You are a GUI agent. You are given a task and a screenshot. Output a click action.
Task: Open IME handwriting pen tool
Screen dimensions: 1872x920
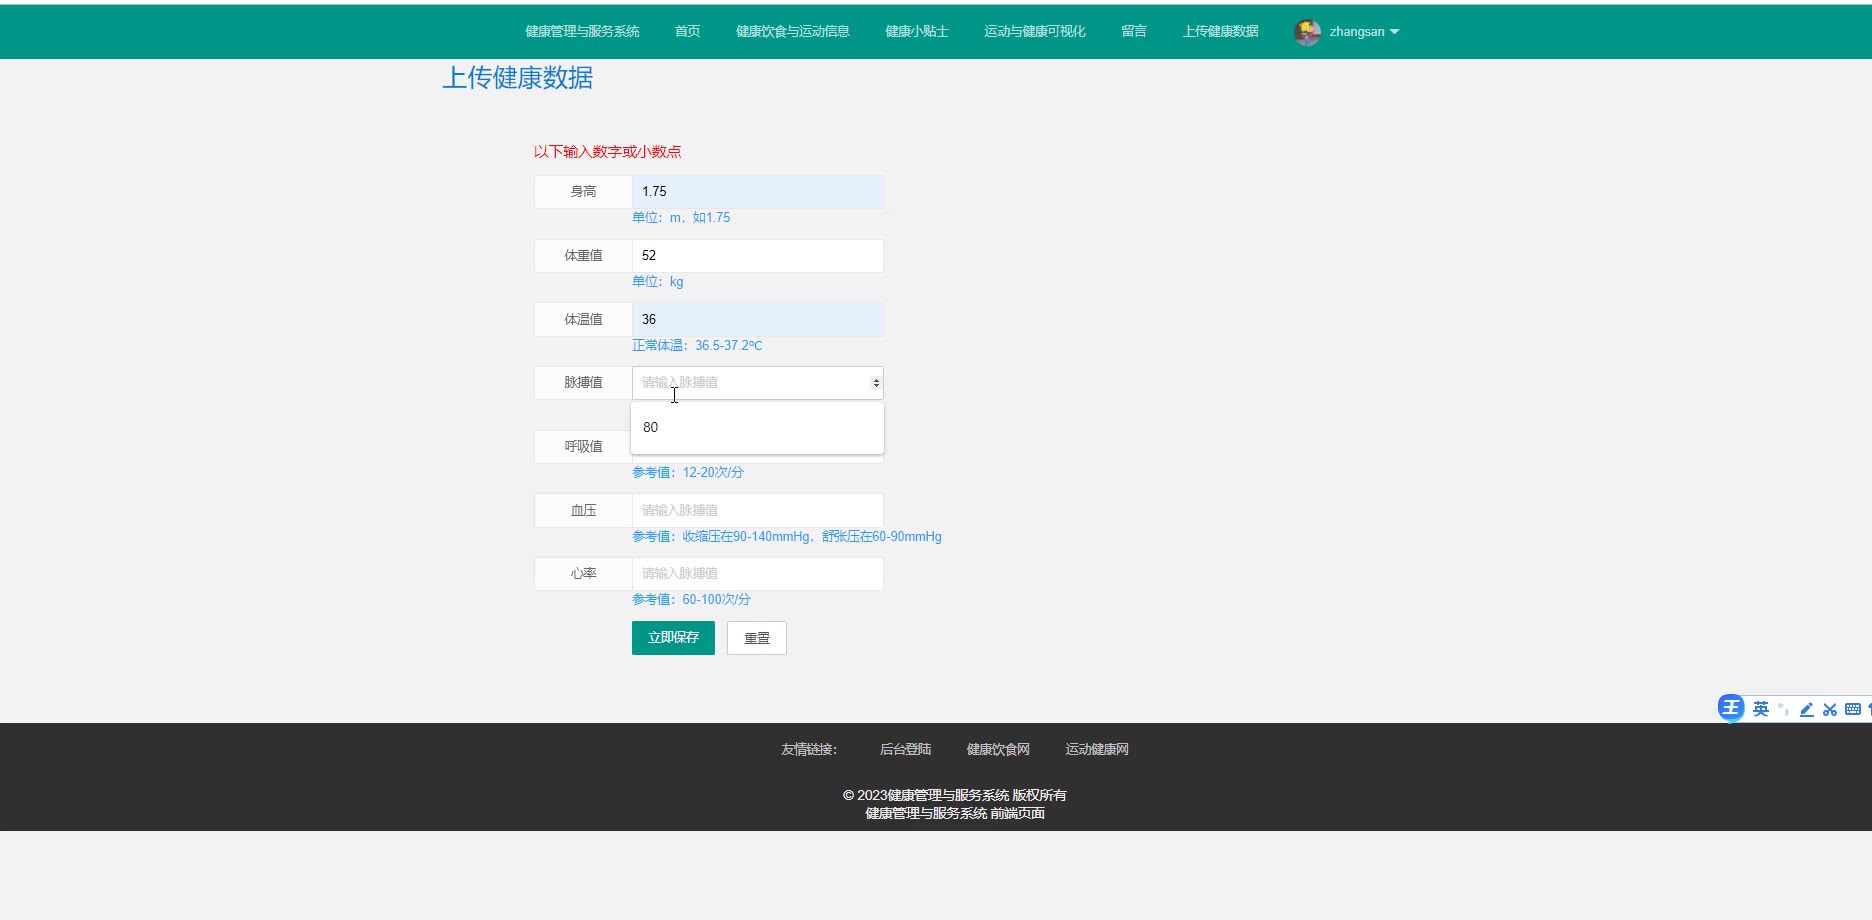pyautogui.click(x=1806, y=709)
